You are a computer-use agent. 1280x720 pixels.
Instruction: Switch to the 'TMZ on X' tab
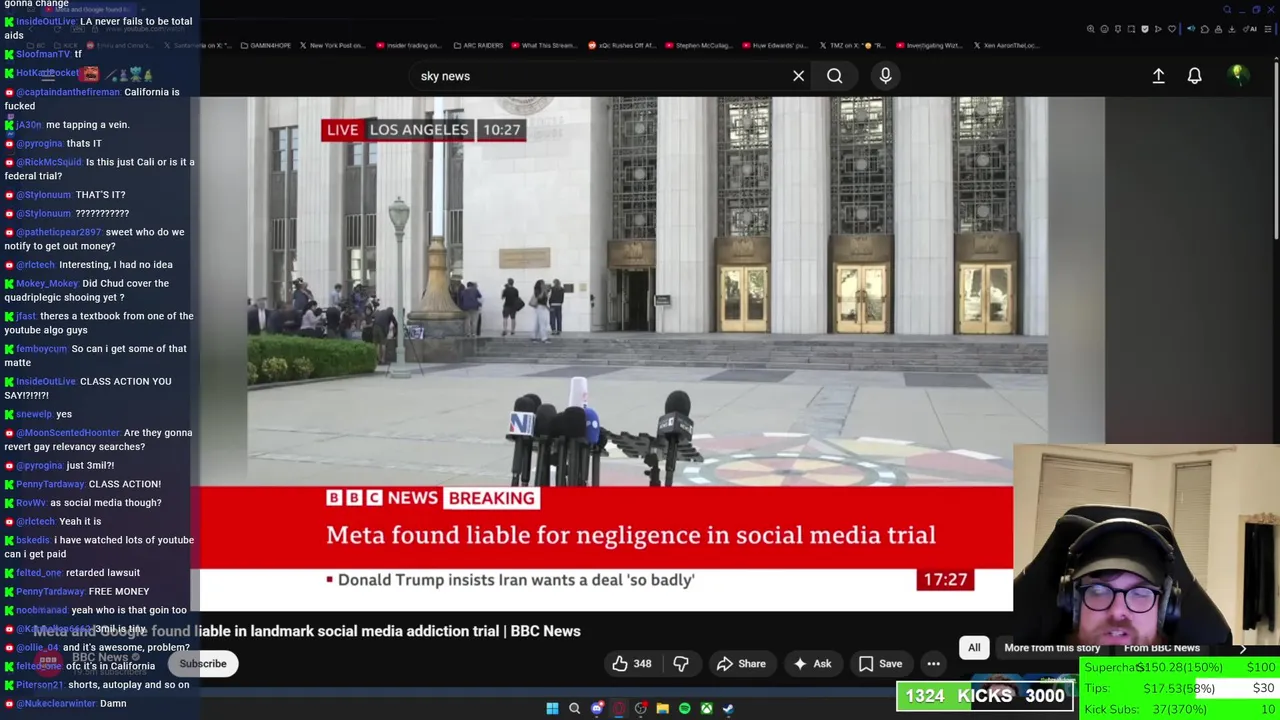point(851,45)
